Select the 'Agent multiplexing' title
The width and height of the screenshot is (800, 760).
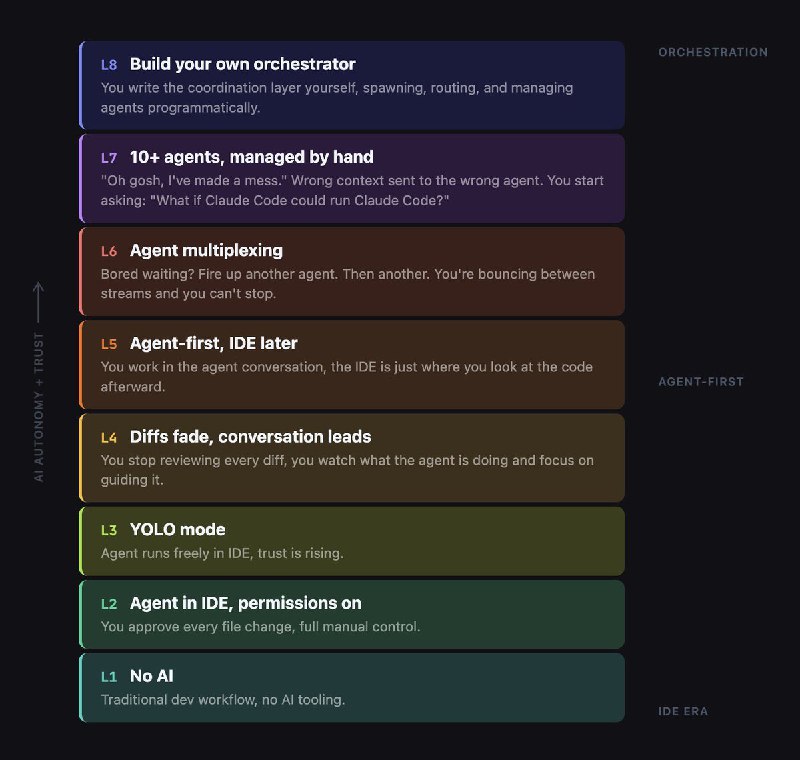point(206,250)
